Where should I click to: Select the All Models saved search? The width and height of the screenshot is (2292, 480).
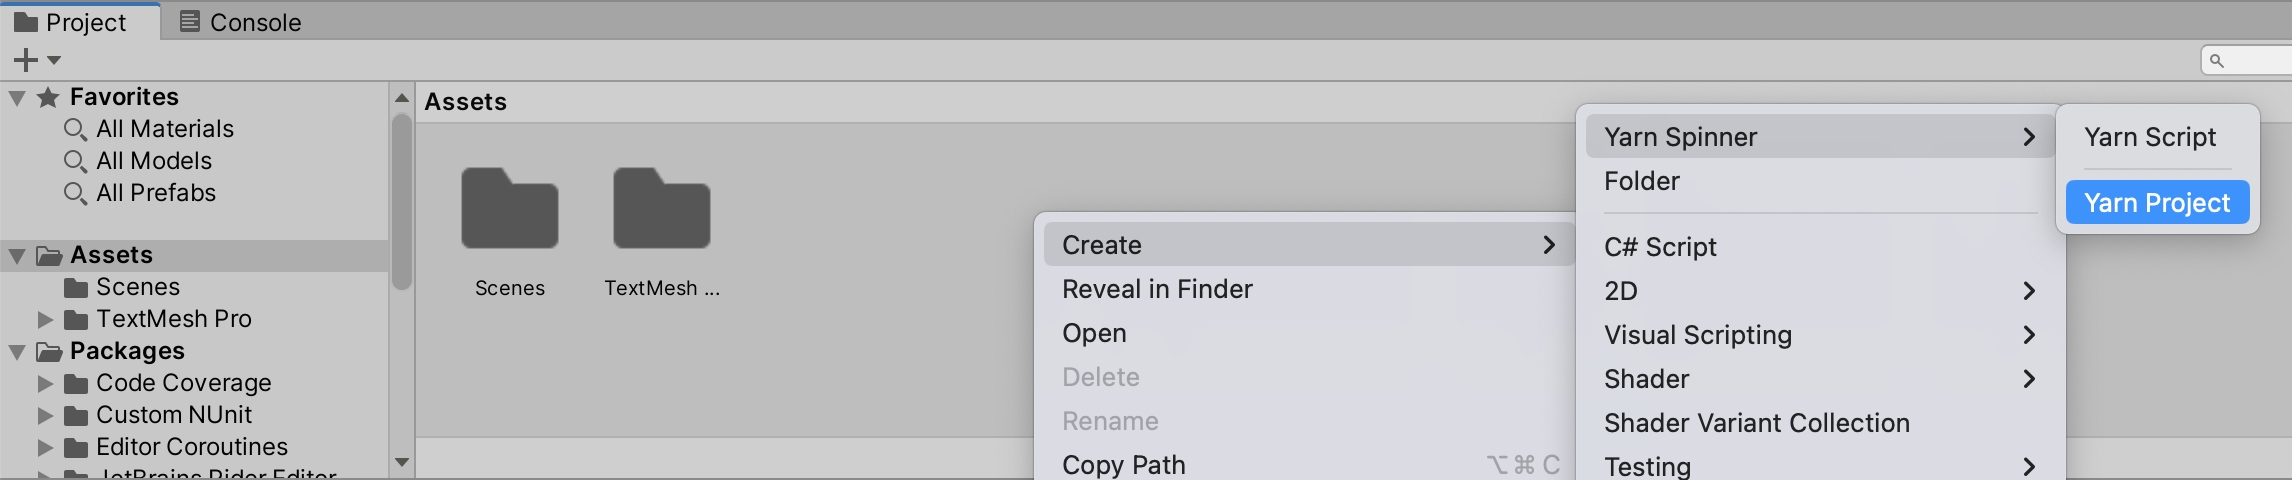point(153,161)
